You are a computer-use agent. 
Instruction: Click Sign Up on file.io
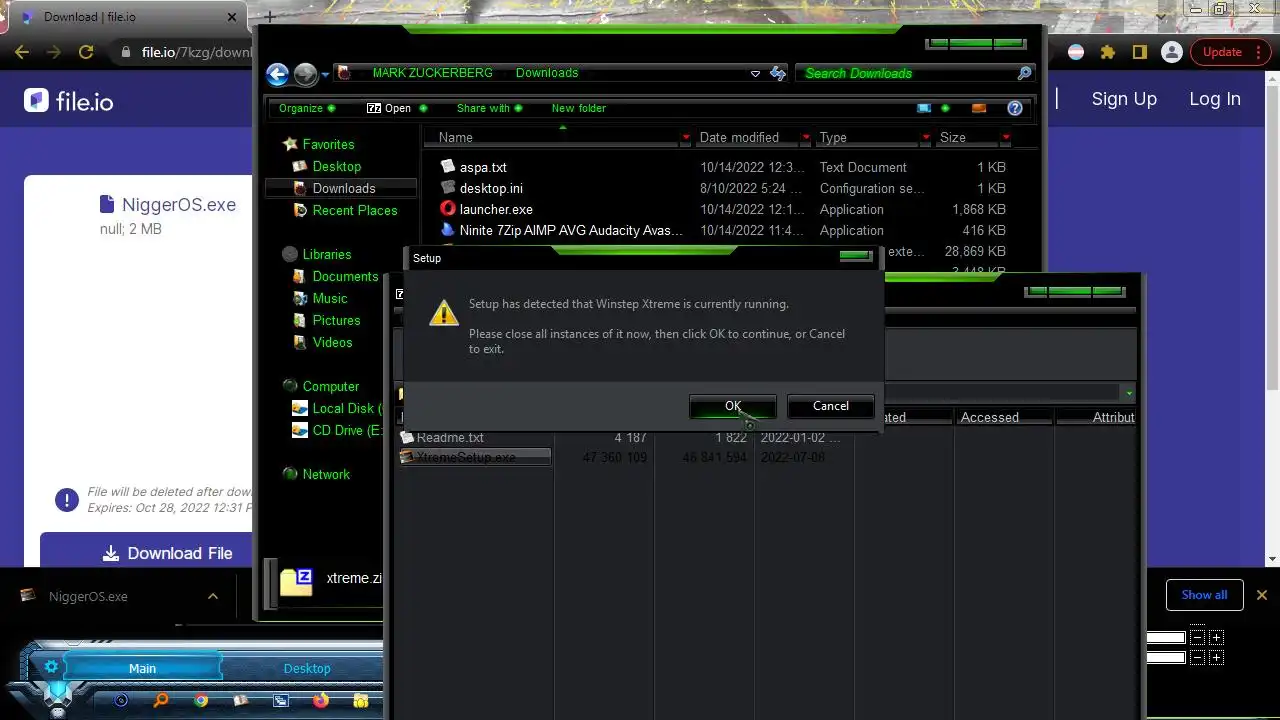(1124, 99)
